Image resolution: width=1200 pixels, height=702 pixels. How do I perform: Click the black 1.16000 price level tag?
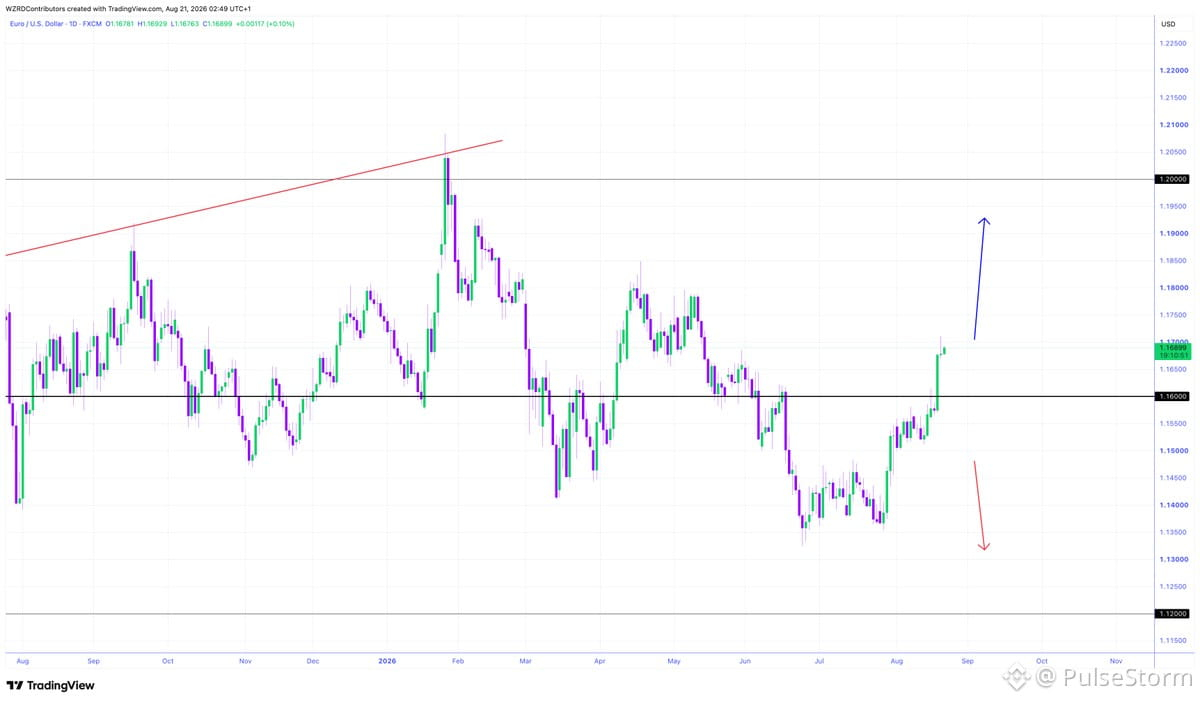coord(1172,396)
